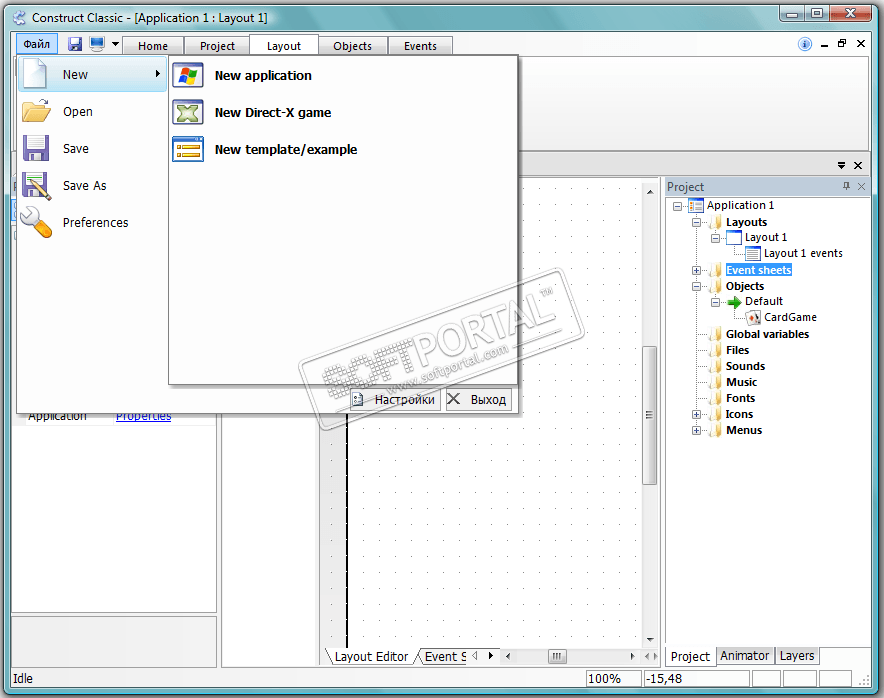
Task: Switch to the Events ribbon tab
Action: (x=420, y=46)
